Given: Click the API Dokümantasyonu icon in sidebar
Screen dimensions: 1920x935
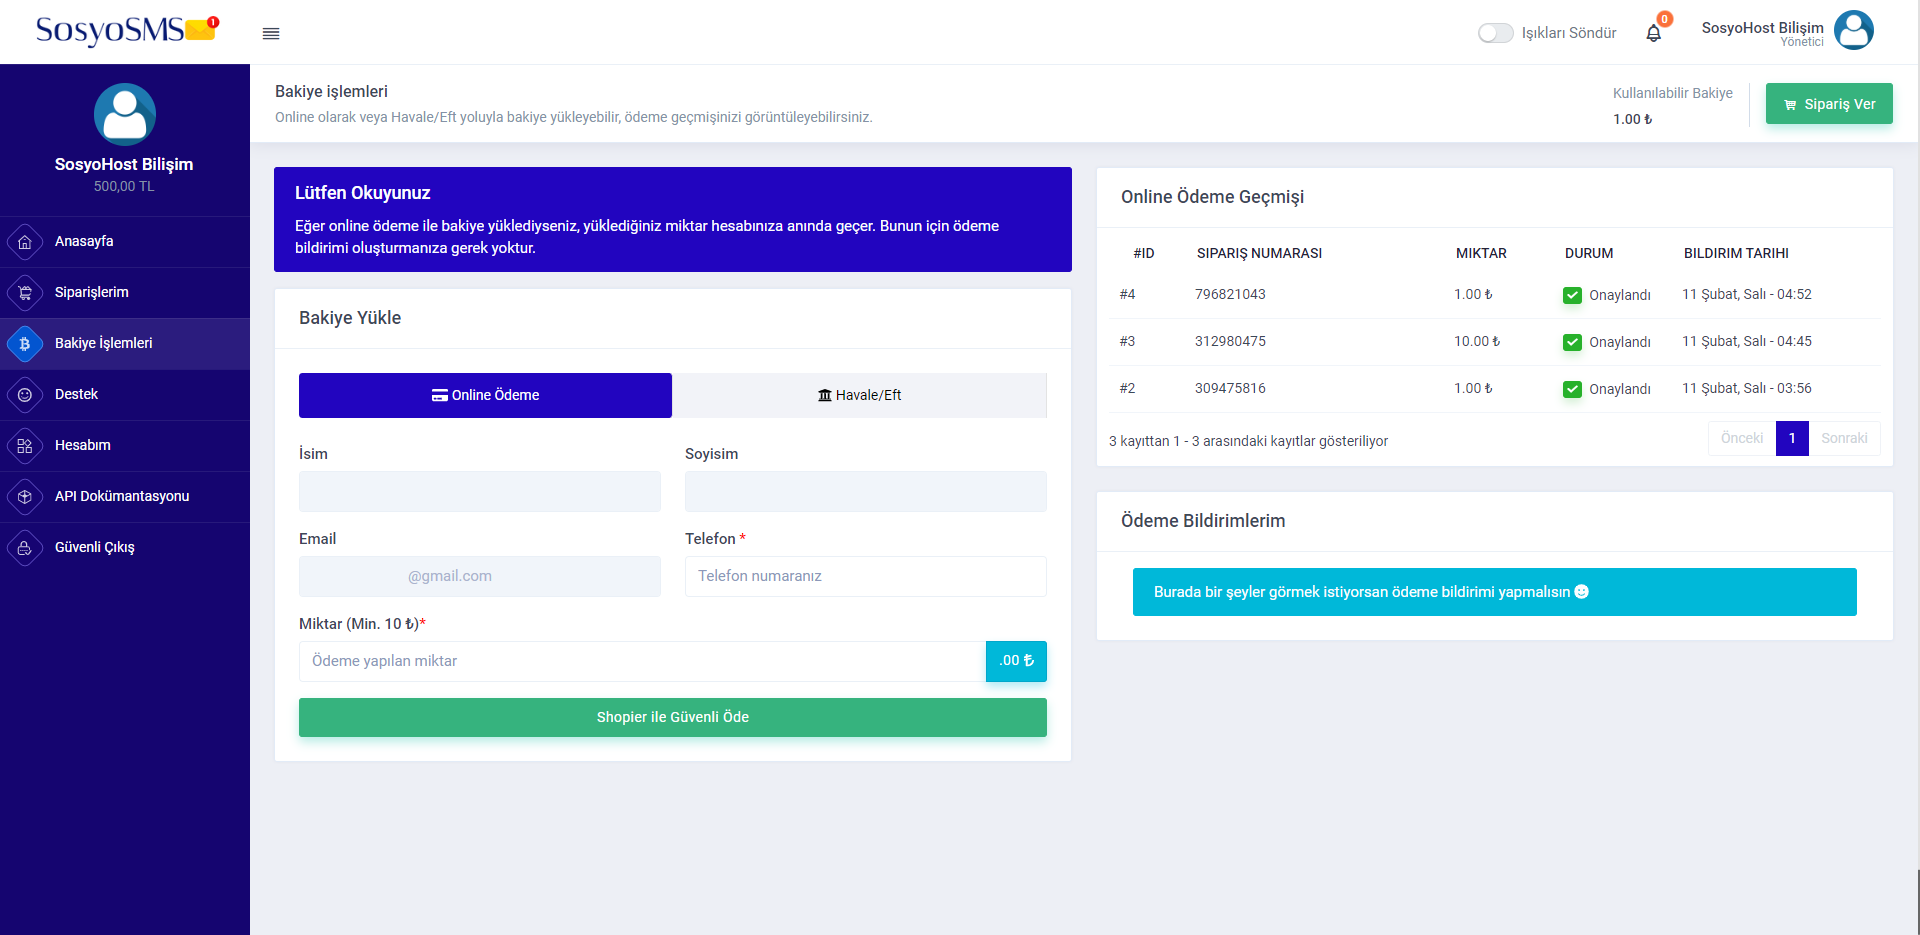Looking at the screenshot, I should [x=25, y=497].
